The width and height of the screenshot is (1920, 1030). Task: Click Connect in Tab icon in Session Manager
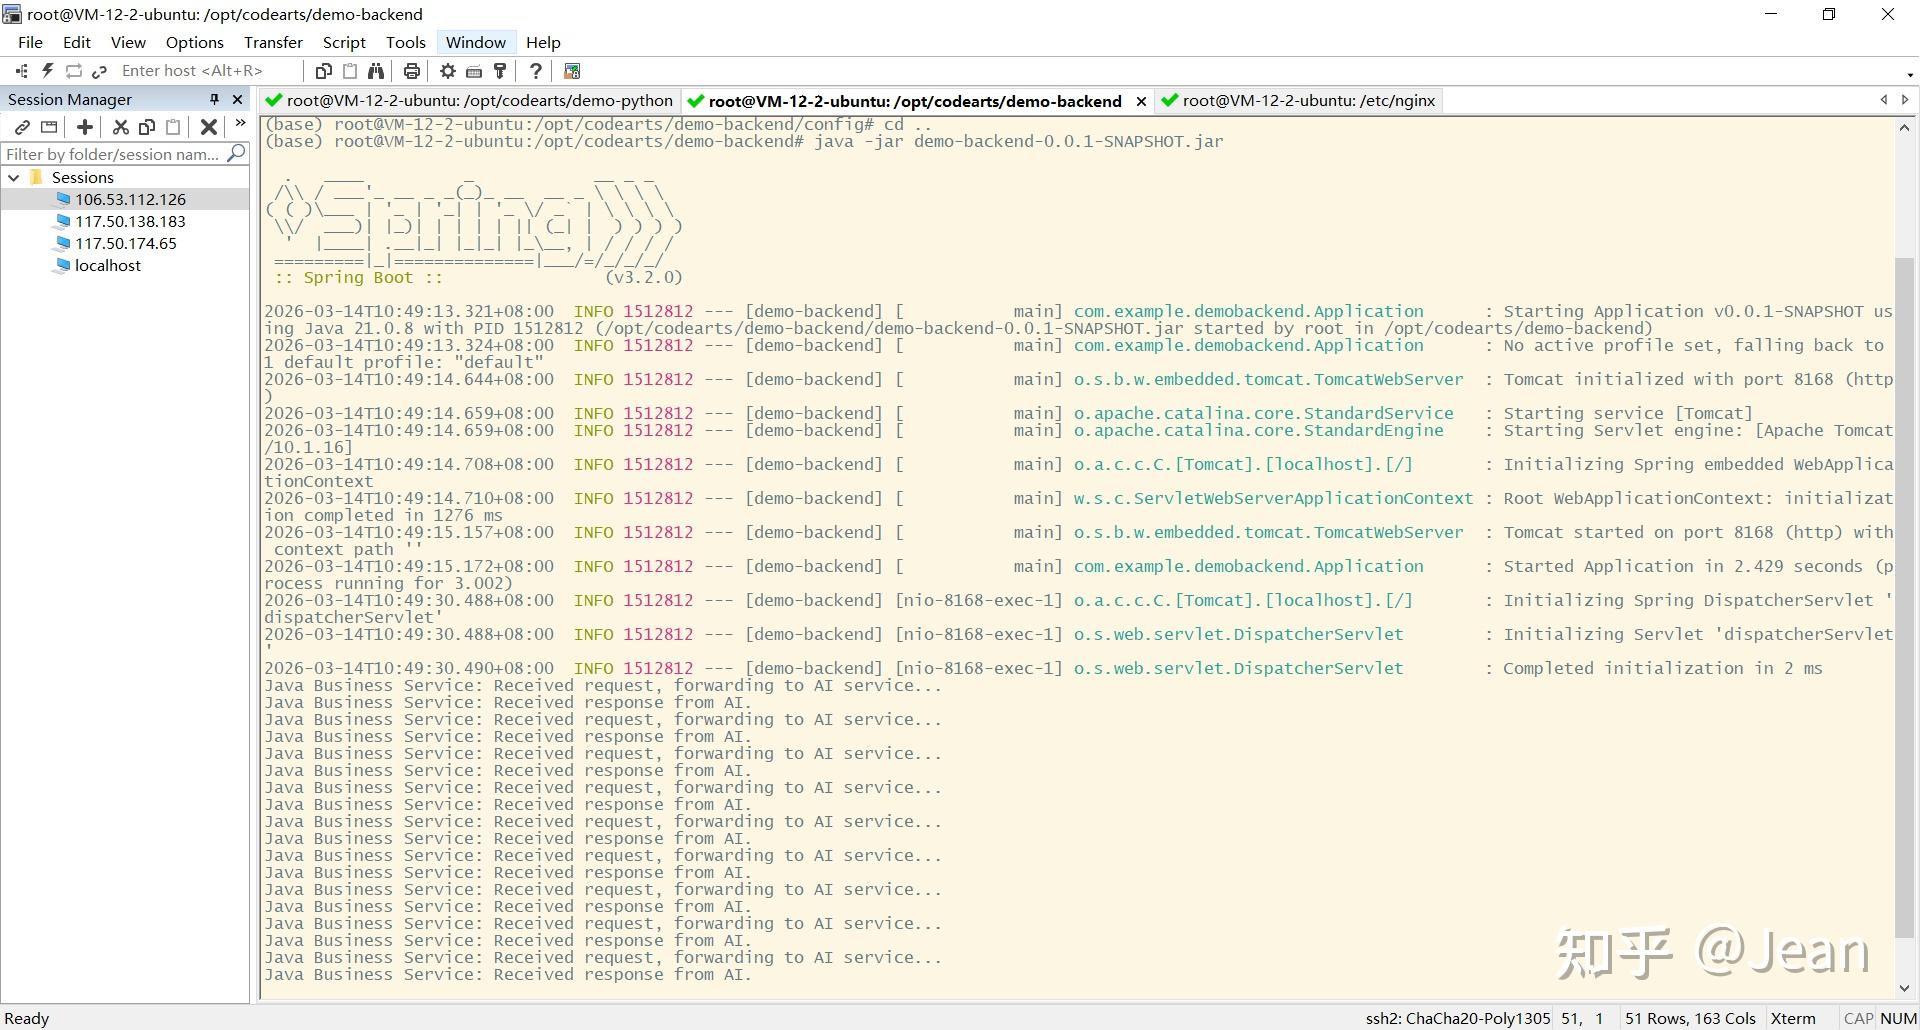coord(49,127)
